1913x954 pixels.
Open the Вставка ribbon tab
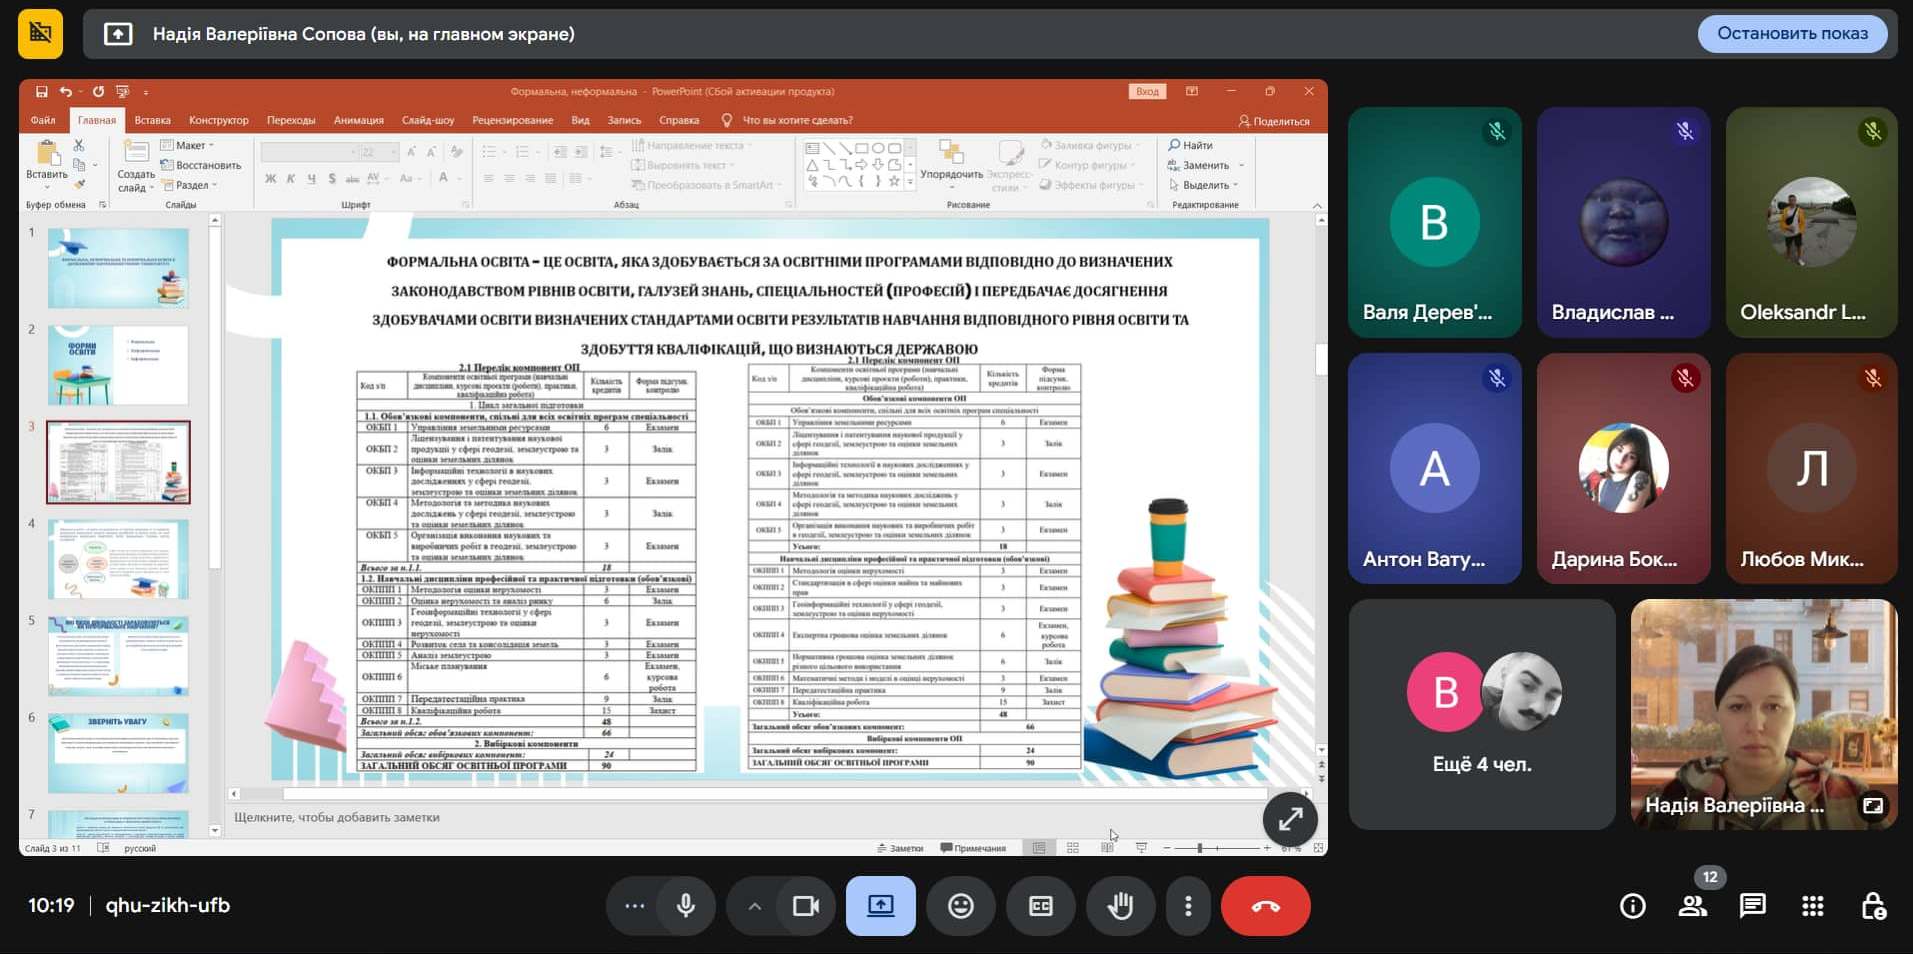point(152,120)
